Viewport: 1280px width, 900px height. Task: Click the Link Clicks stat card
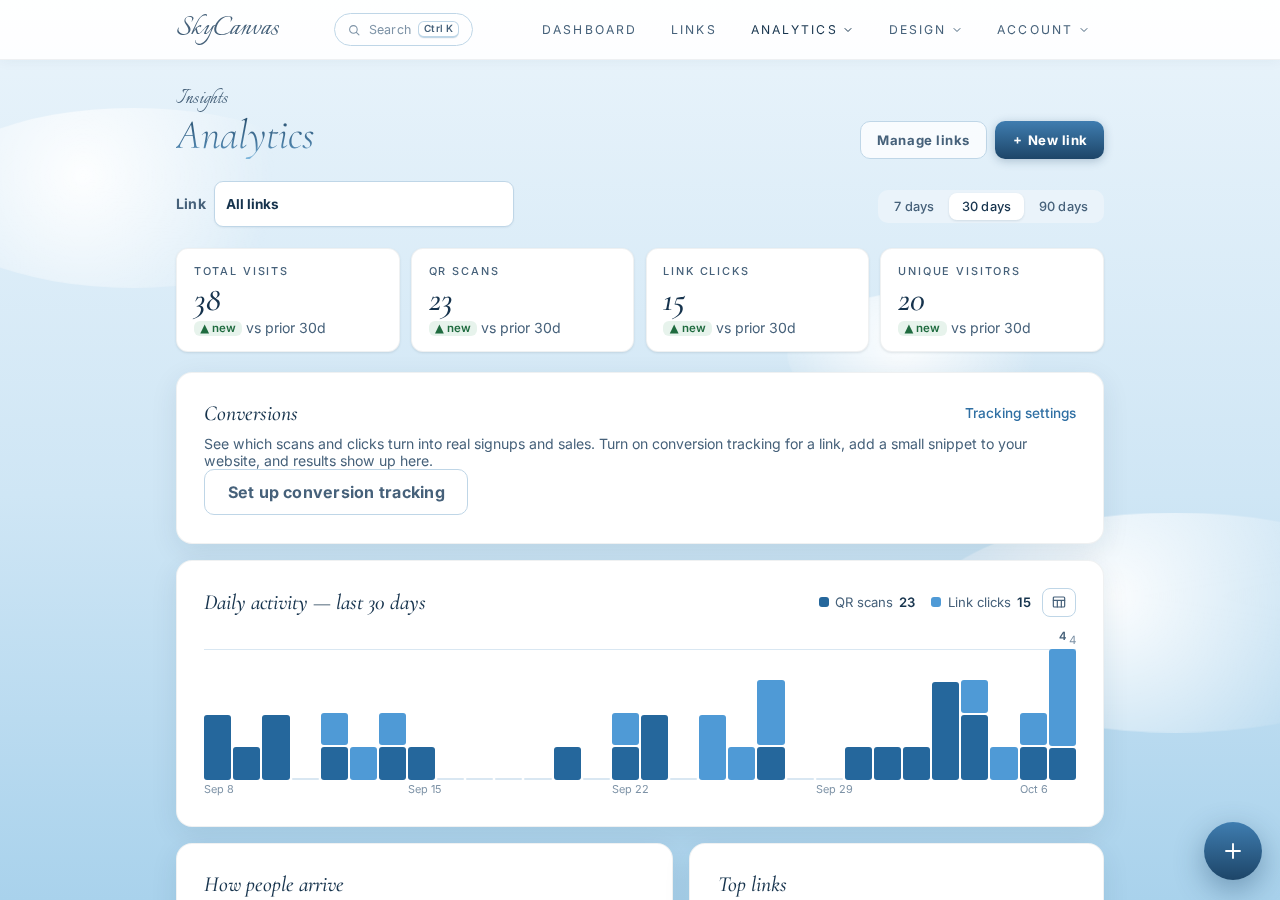point(757,300)
